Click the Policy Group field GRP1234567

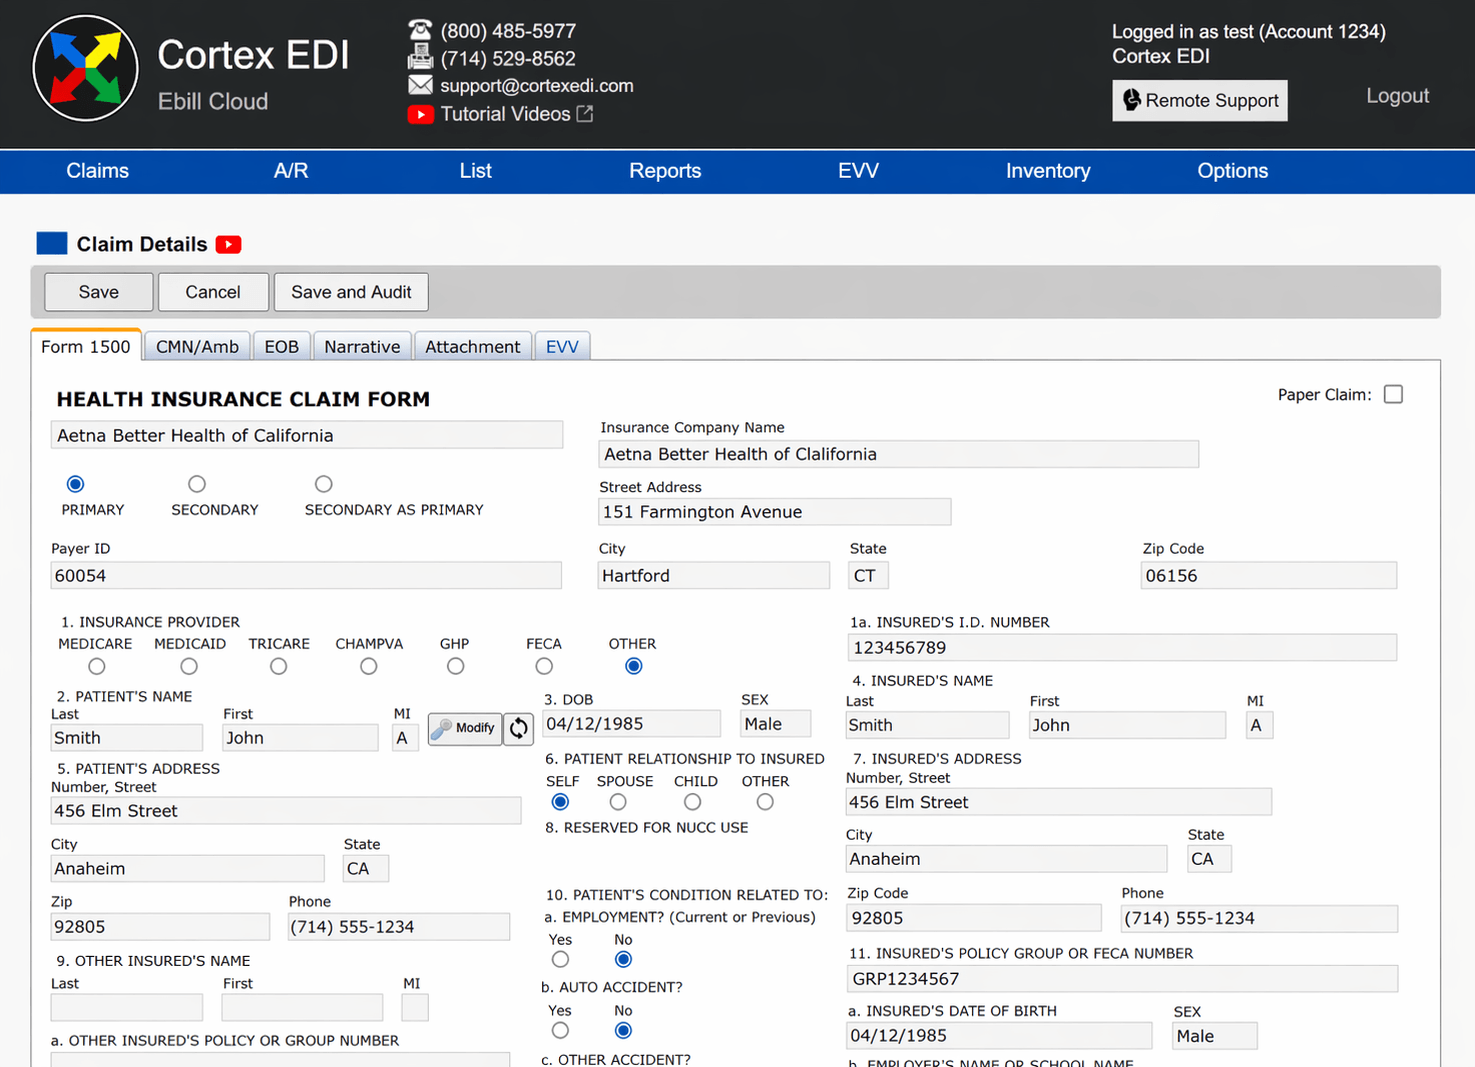pos(1122,979)
